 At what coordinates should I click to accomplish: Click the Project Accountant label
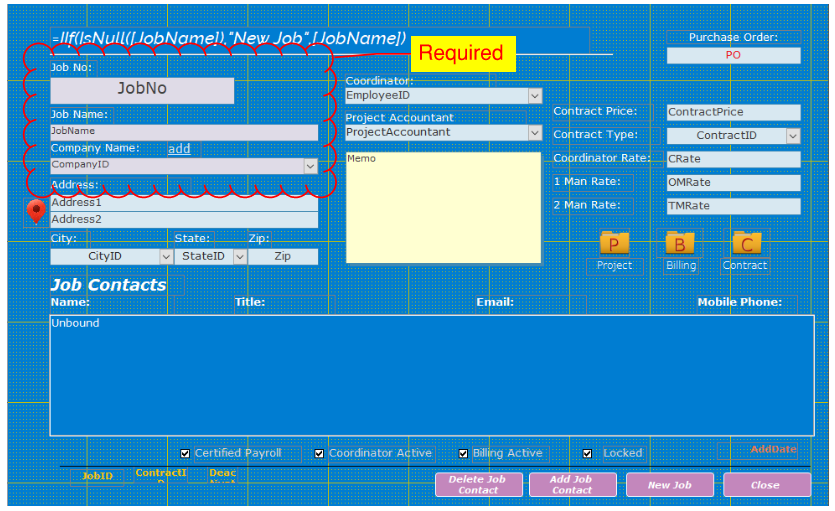point(399,118)
